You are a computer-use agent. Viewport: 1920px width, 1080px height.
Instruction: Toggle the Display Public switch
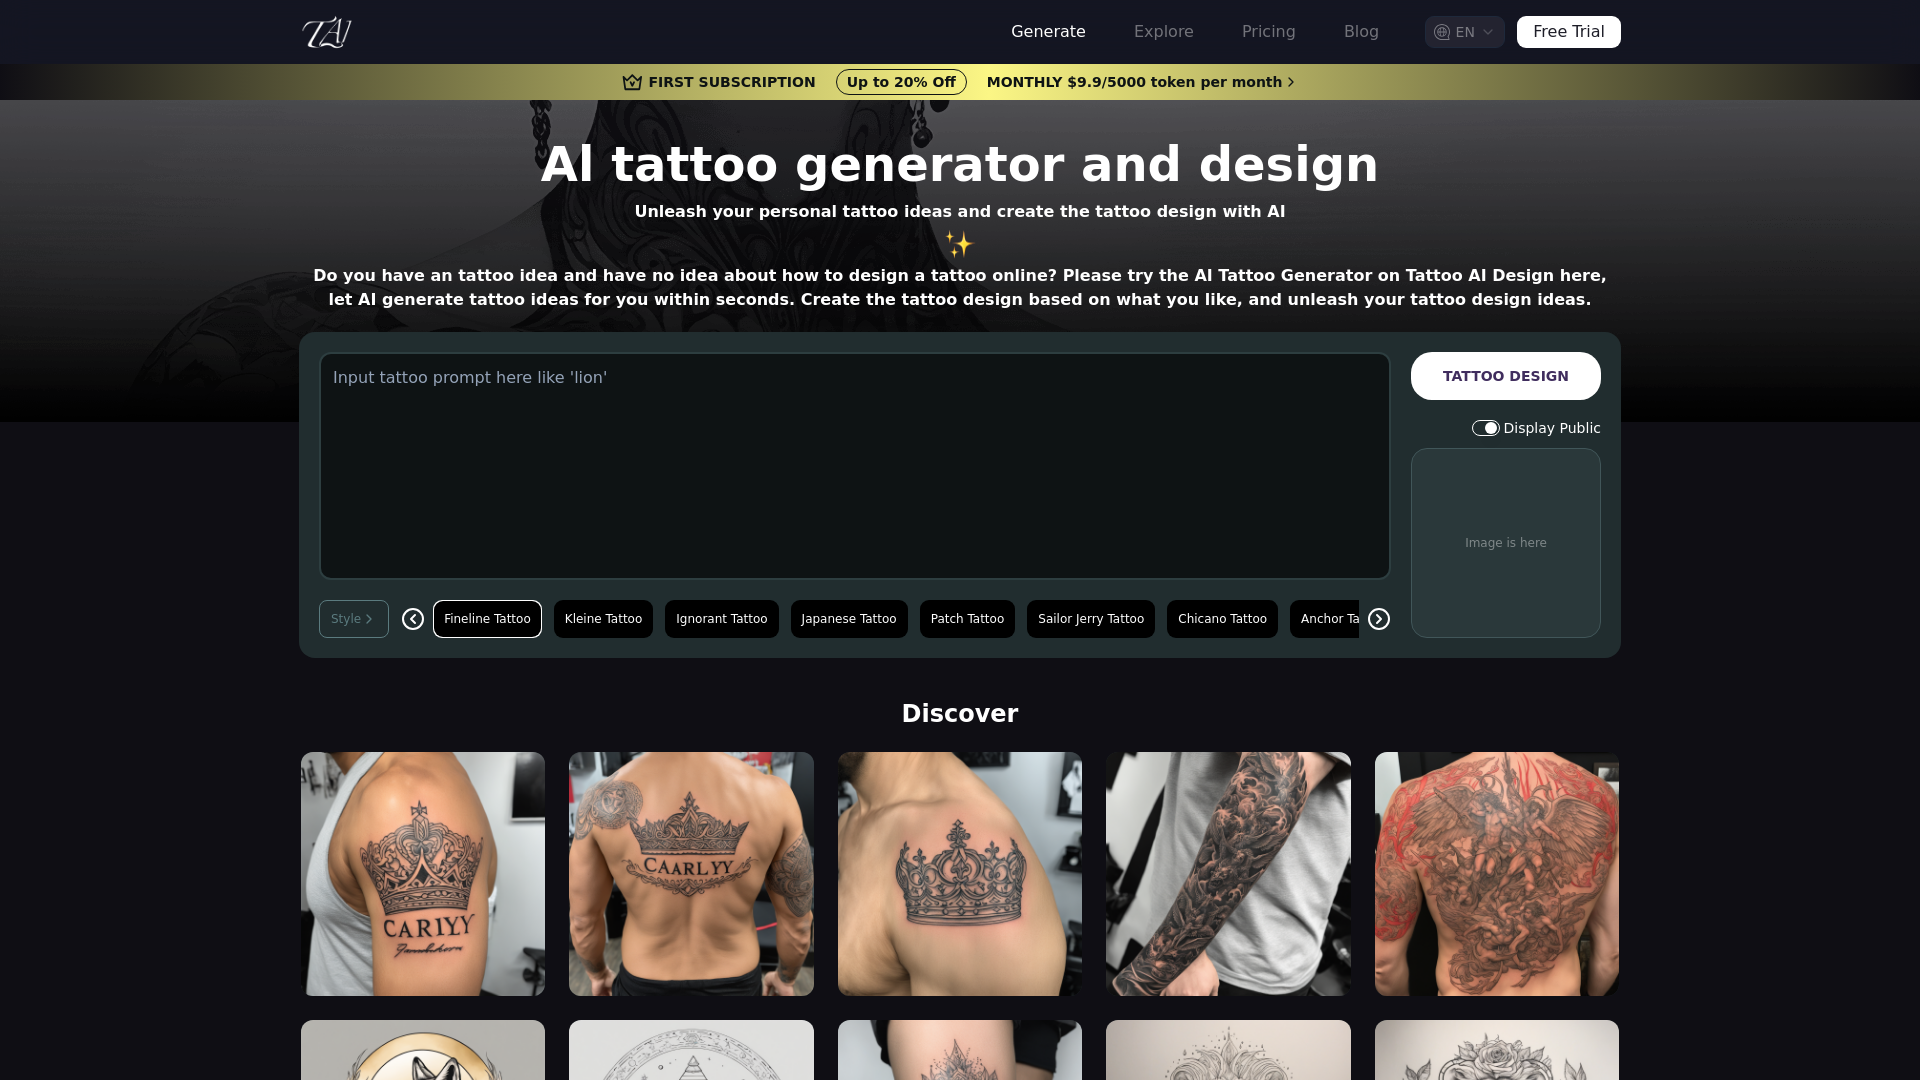point(1485,427)
